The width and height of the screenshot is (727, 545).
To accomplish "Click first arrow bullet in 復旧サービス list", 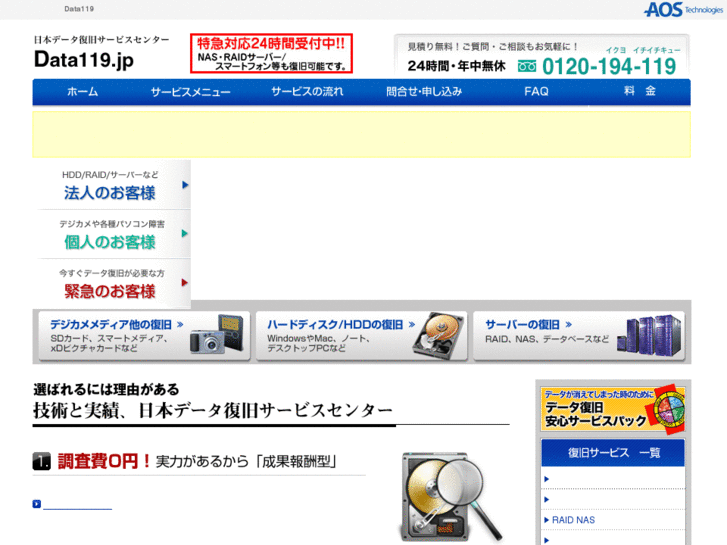I will click(x=547, y=479).
